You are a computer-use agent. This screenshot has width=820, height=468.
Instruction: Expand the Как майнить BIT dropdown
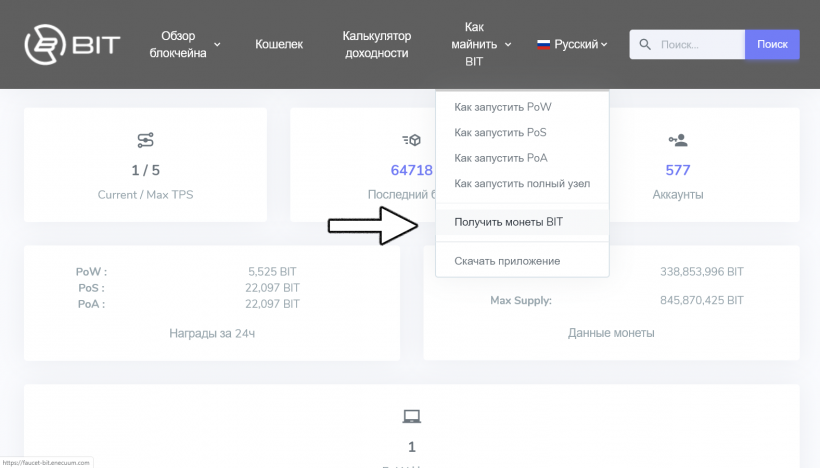coord(481,44)
